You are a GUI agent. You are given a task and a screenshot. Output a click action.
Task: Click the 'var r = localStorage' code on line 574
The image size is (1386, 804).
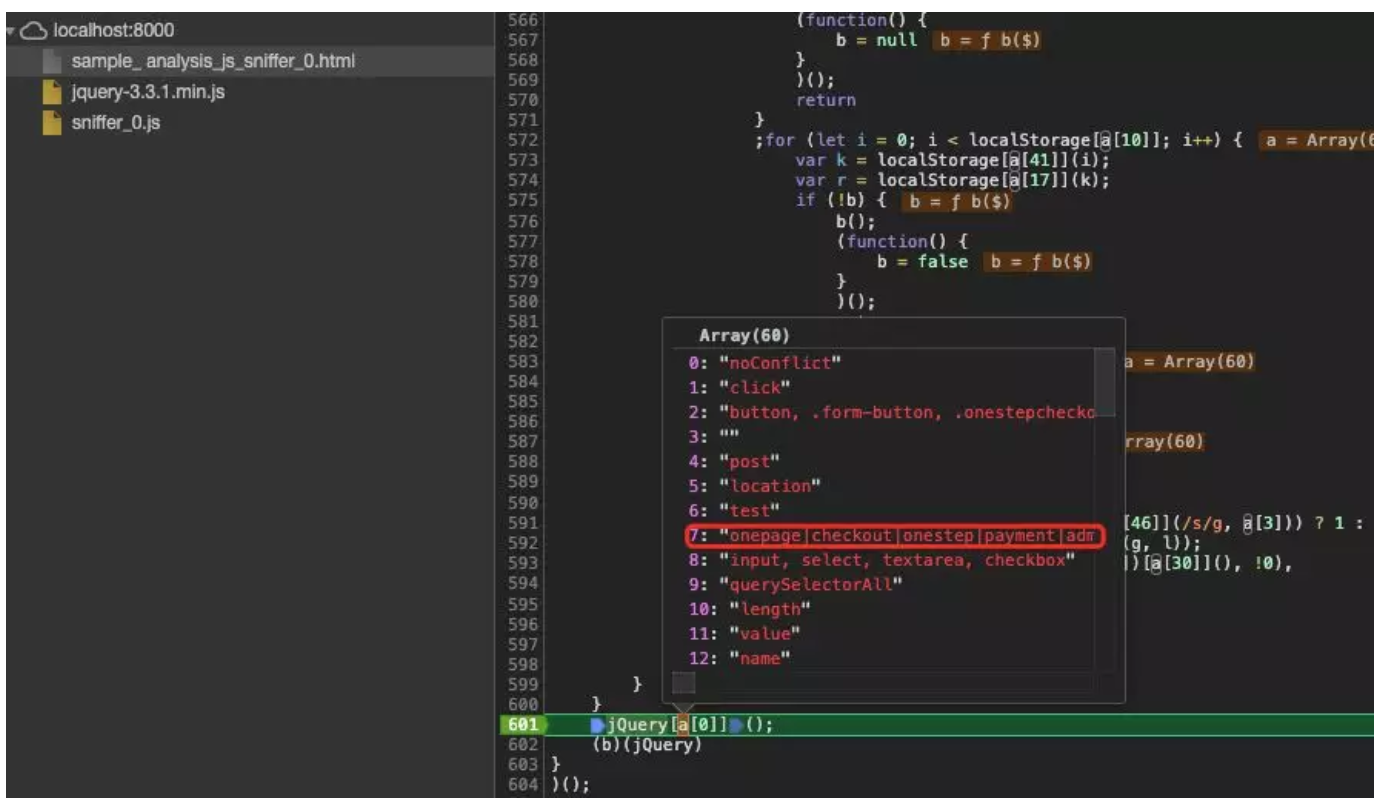[x=952, y=181]
